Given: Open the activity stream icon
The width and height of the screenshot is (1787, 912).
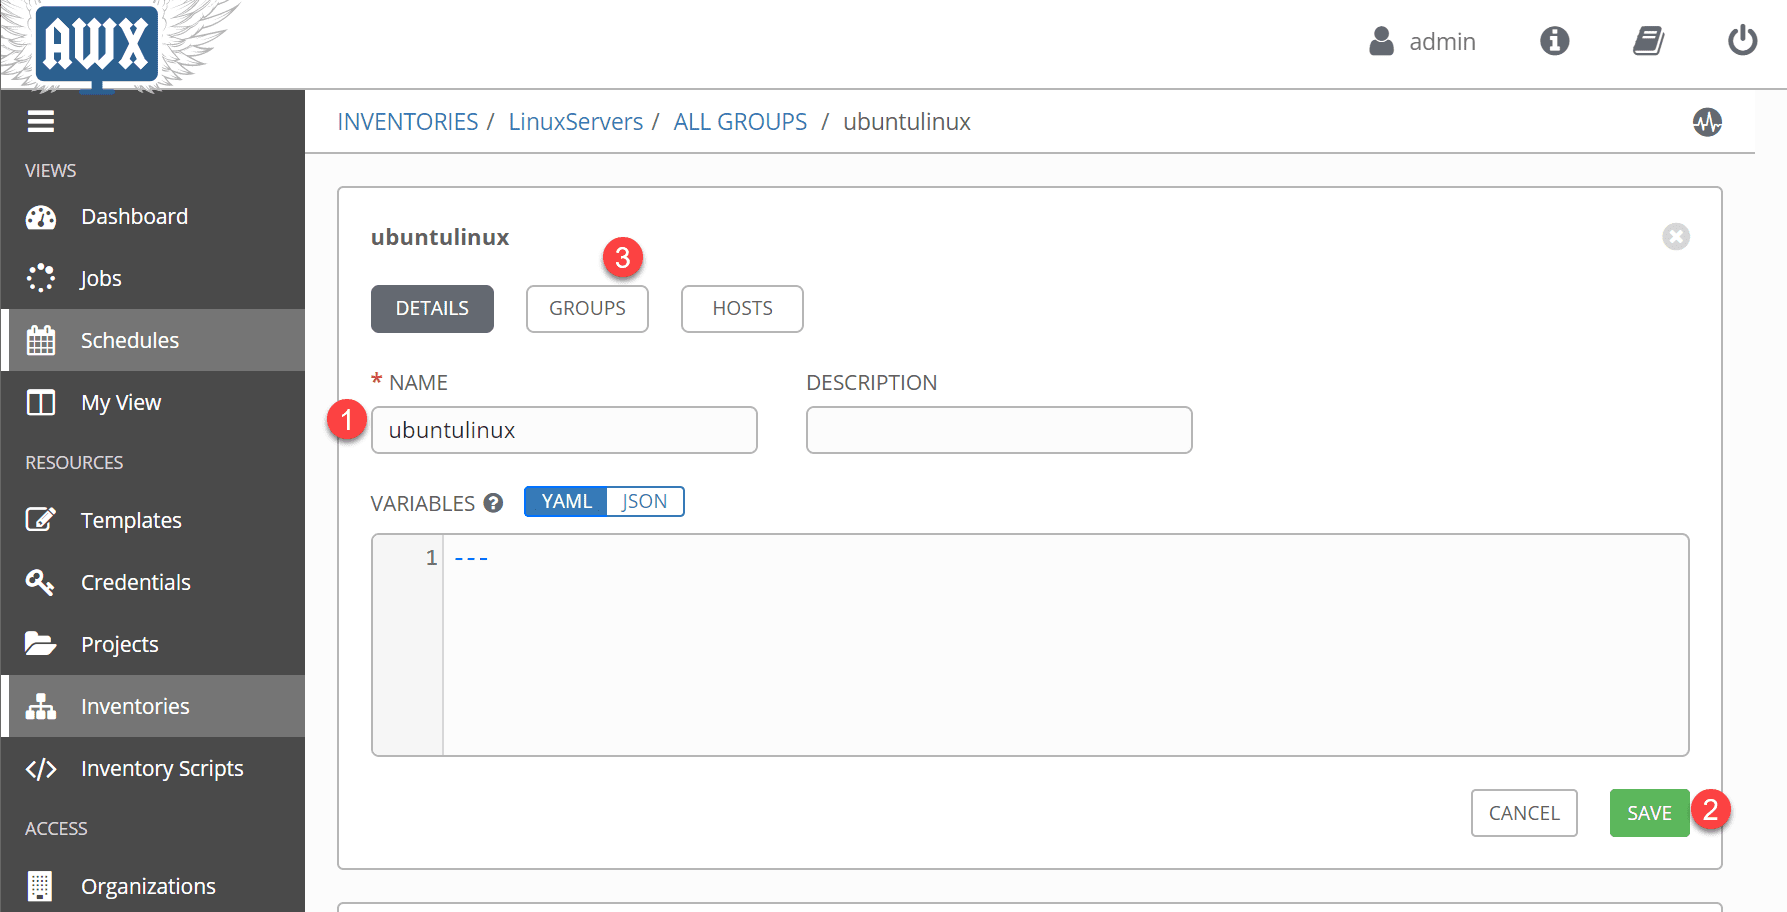Looking at the screenshot, I should tap(1707, 122).
